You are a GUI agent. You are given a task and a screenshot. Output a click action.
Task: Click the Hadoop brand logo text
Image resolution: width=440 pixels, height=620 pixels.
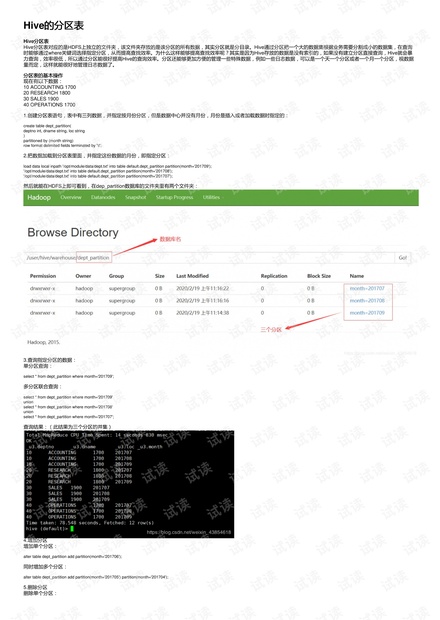(39, 197)
